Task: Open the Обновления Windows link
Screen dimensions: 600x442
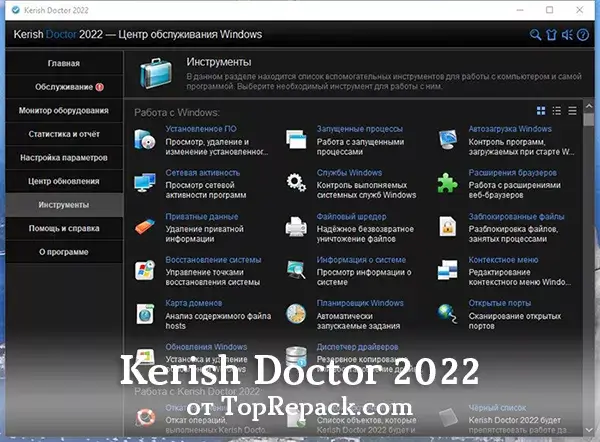Action: click(x=206, y=347)
